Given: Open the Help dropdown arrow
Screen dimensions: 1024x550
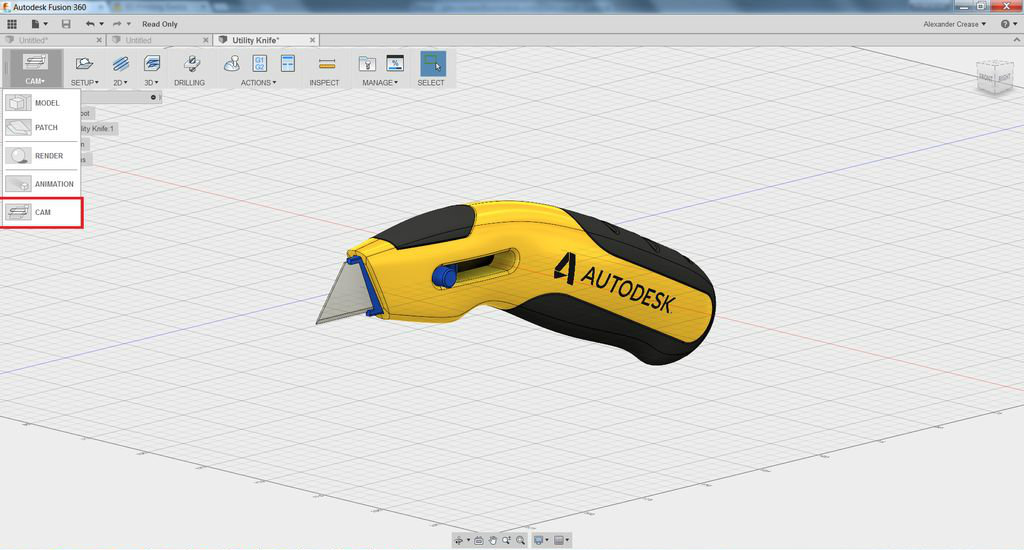Looking at the screenshot, I should 1015,24.
